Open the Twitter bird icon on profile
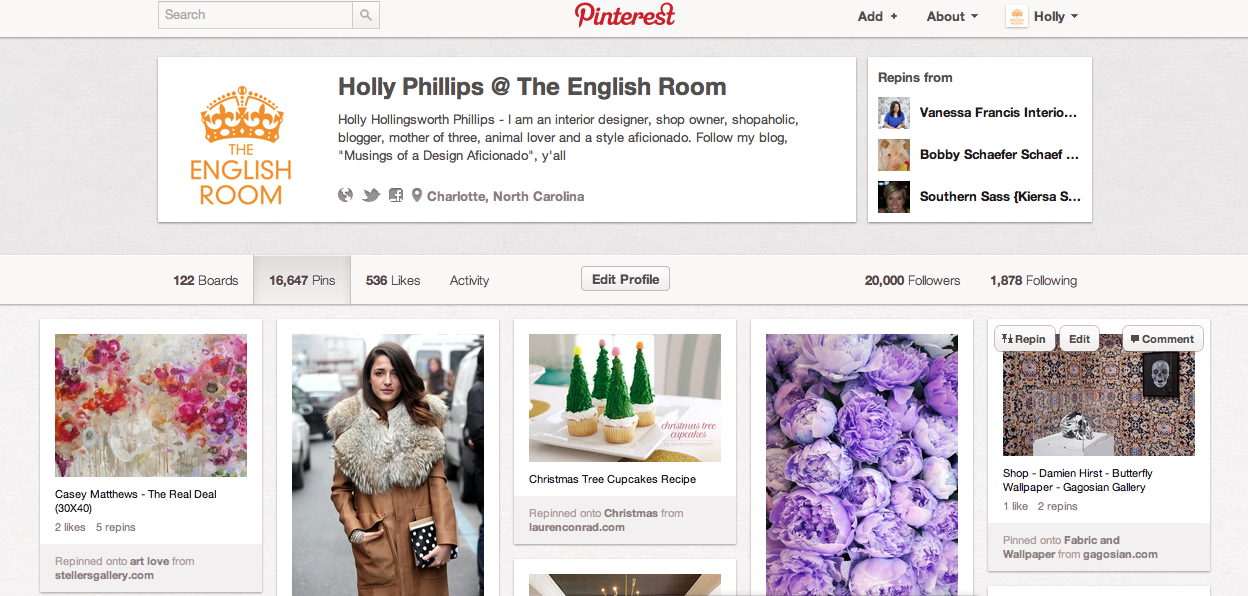 click(371, 196)
